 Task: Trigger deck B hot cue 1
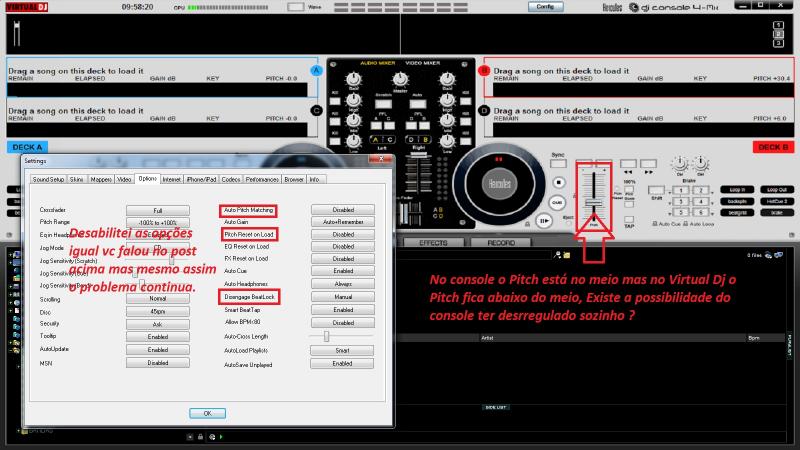pos(680,190)
